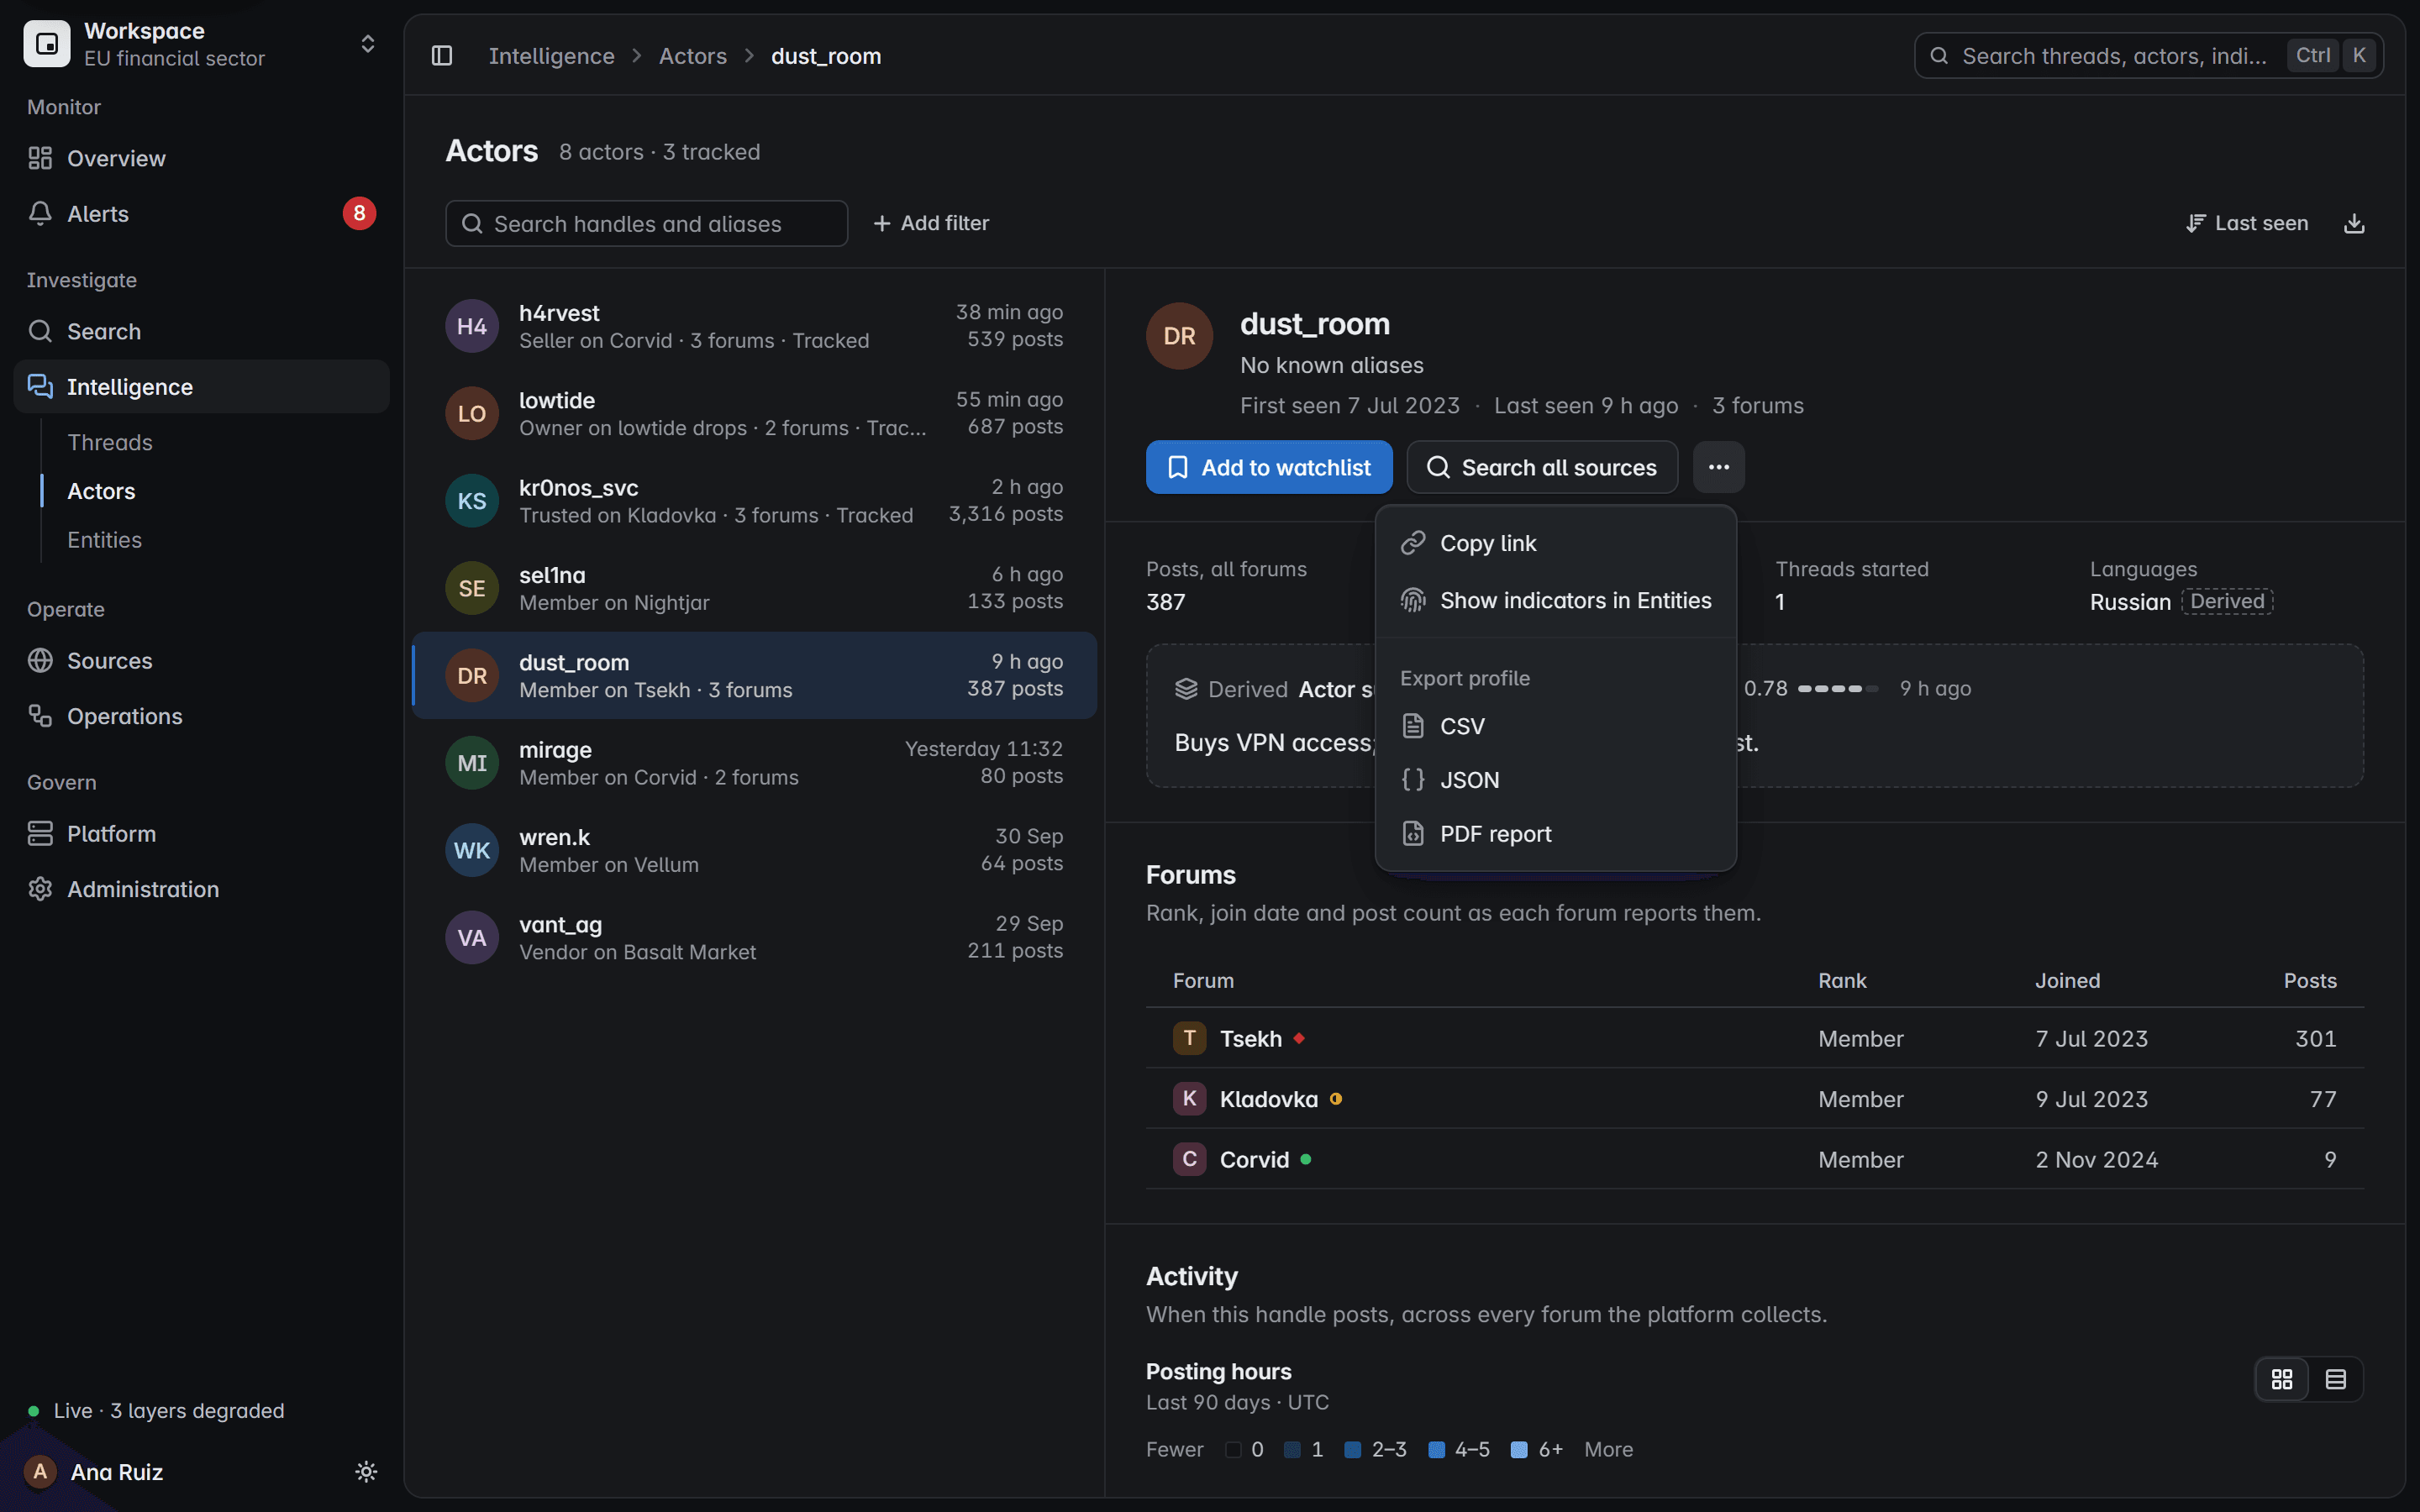Open Operations in the sidebar

(202, 716)
